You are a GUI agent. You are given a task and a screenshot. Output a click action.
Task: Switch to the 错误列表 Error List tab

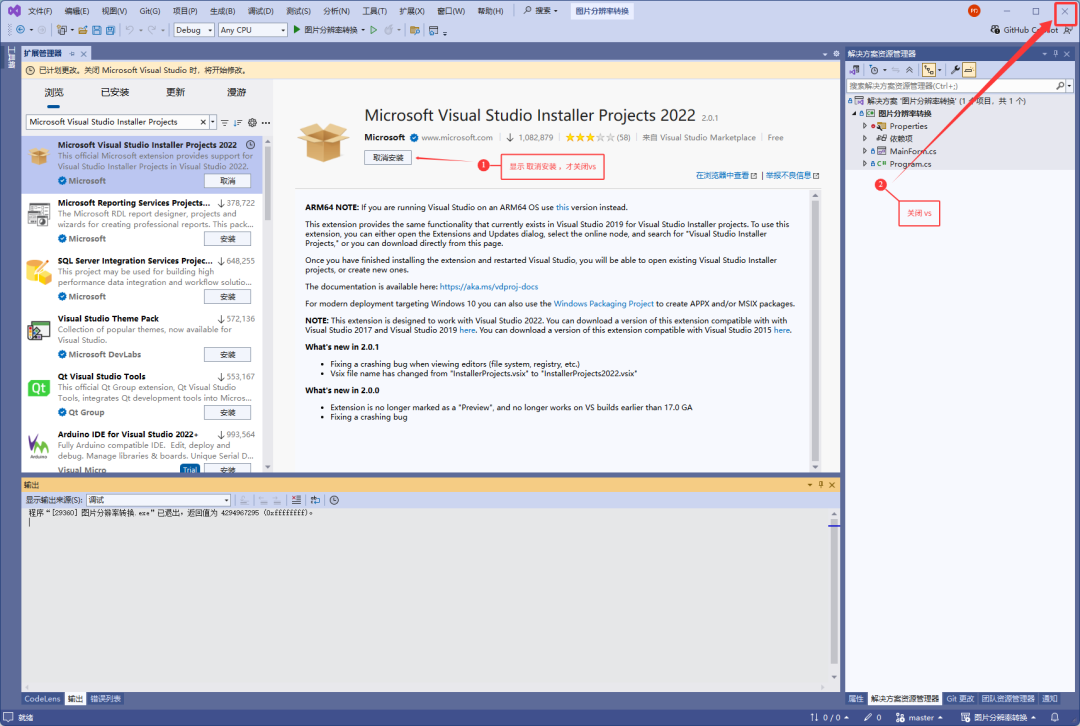tap(106, 698)
